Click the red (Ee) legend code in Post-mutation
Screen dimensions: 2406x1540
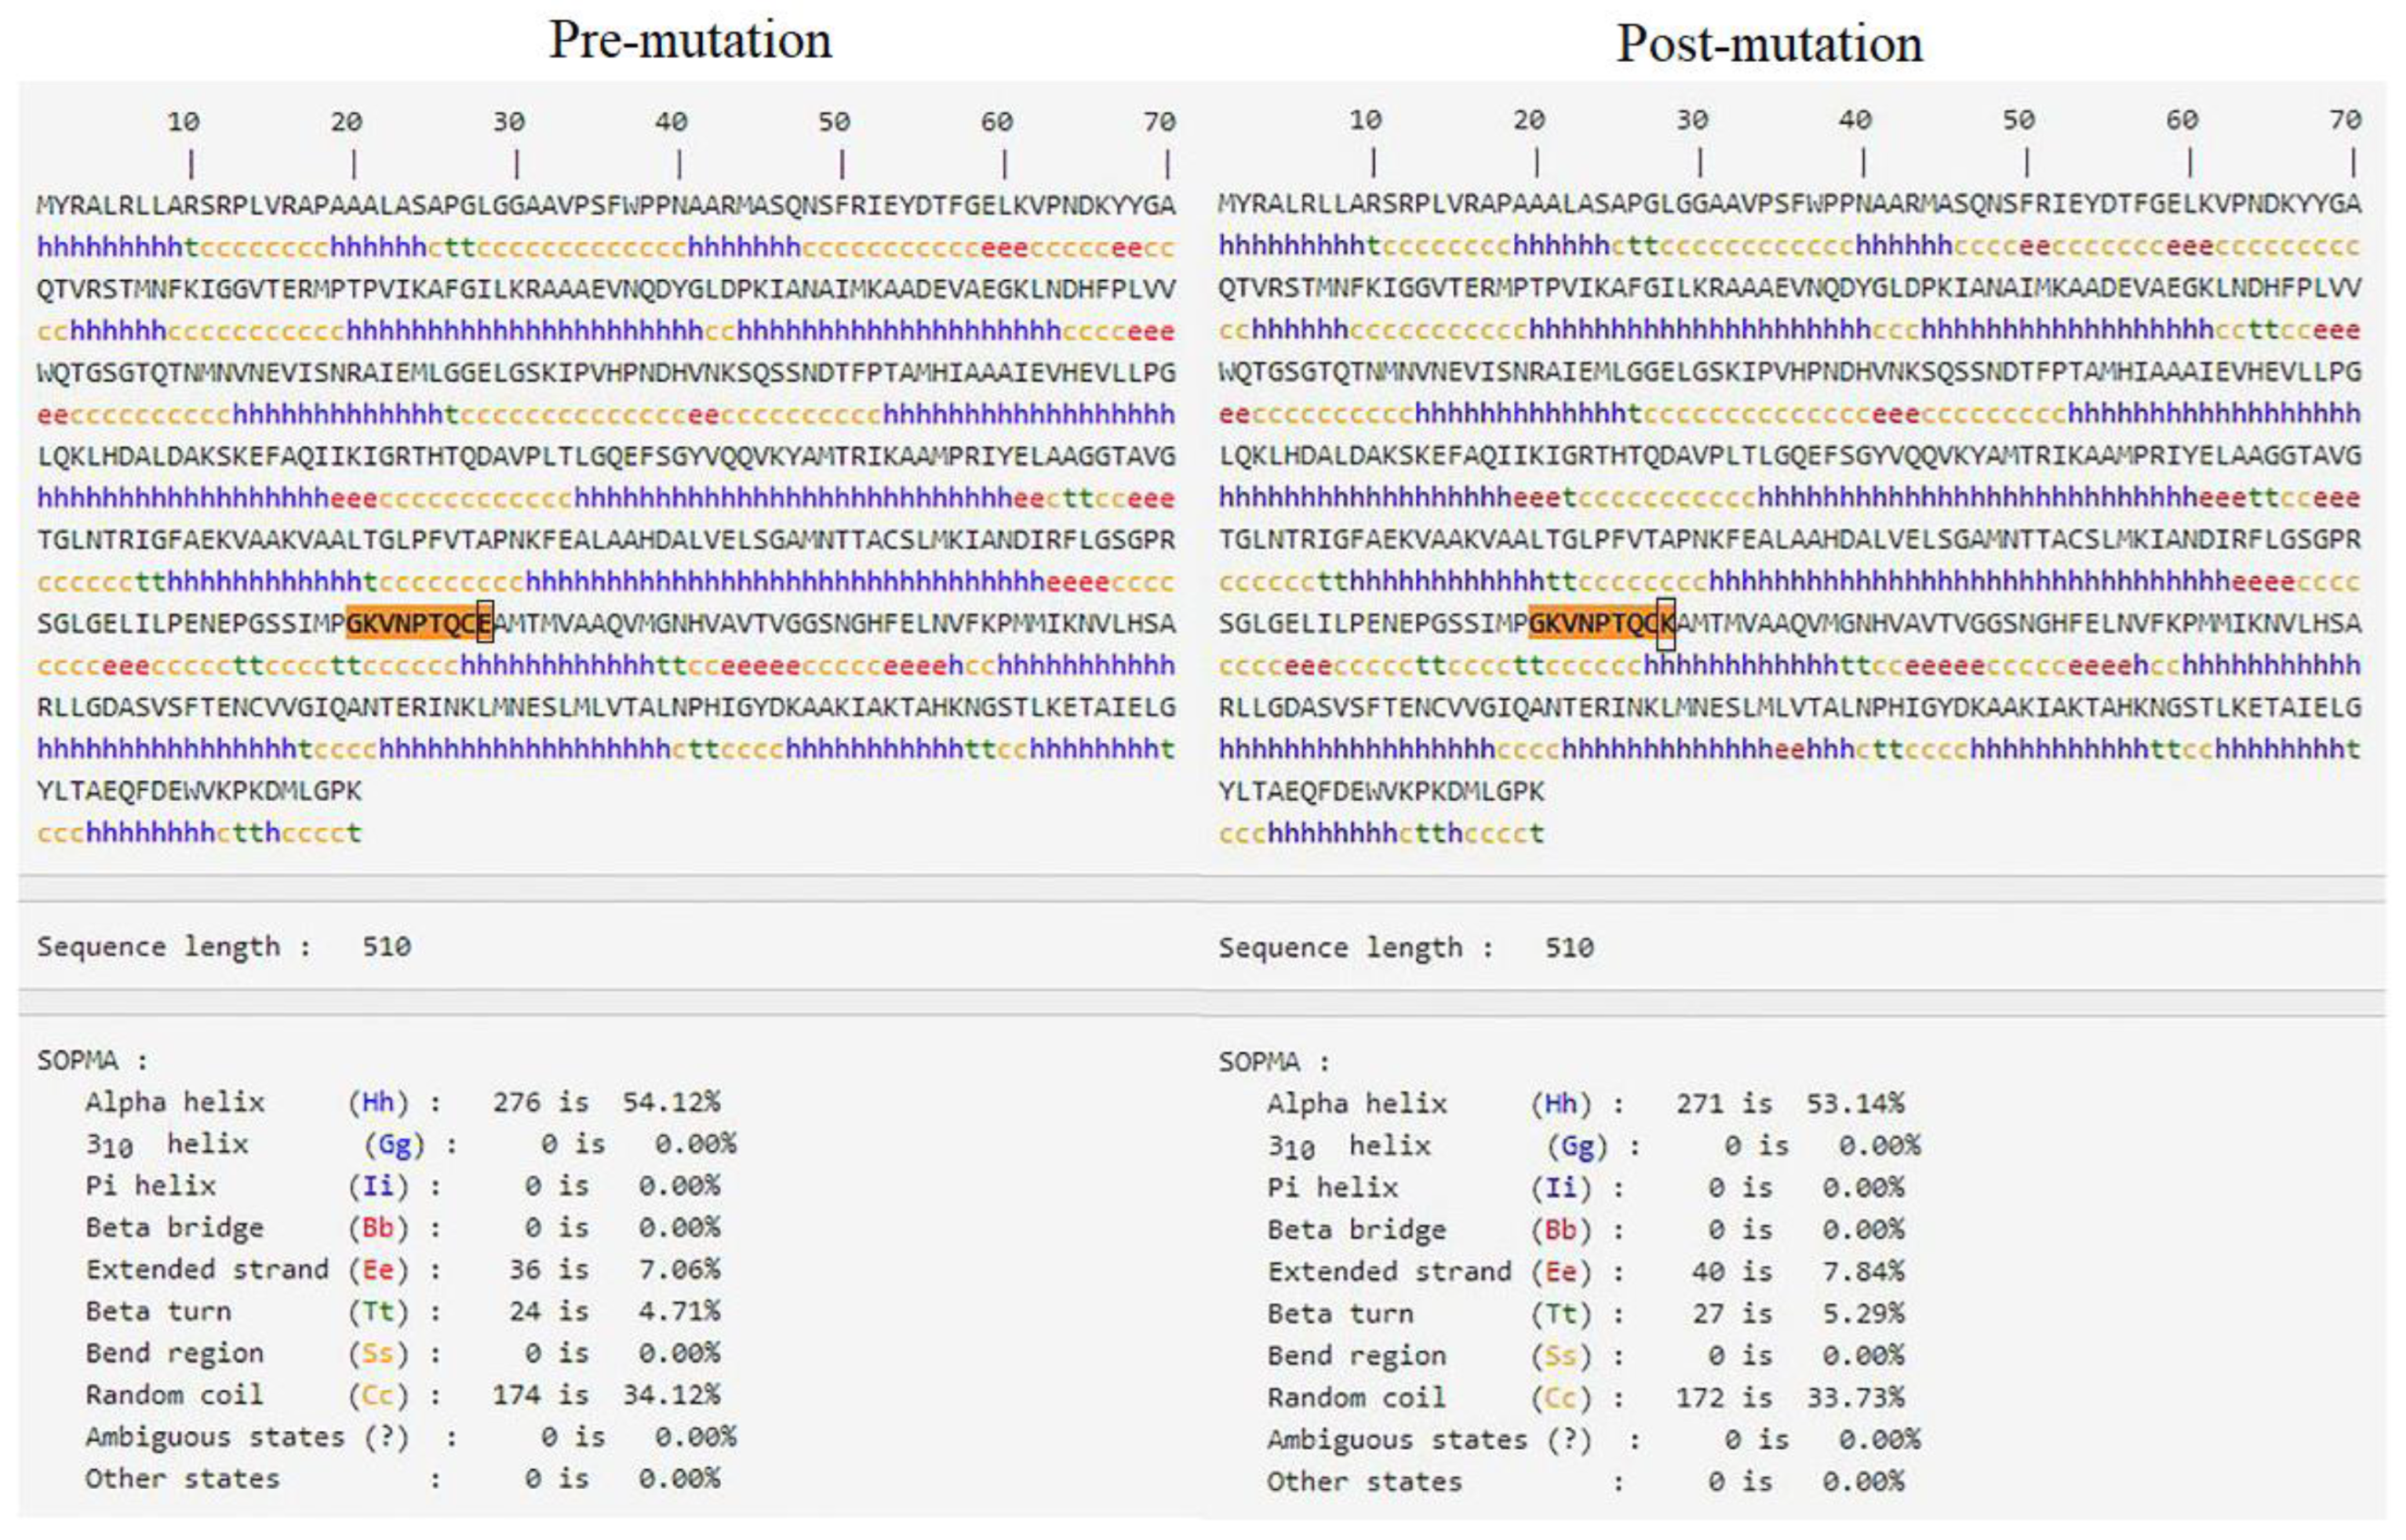[1560, 1271]
